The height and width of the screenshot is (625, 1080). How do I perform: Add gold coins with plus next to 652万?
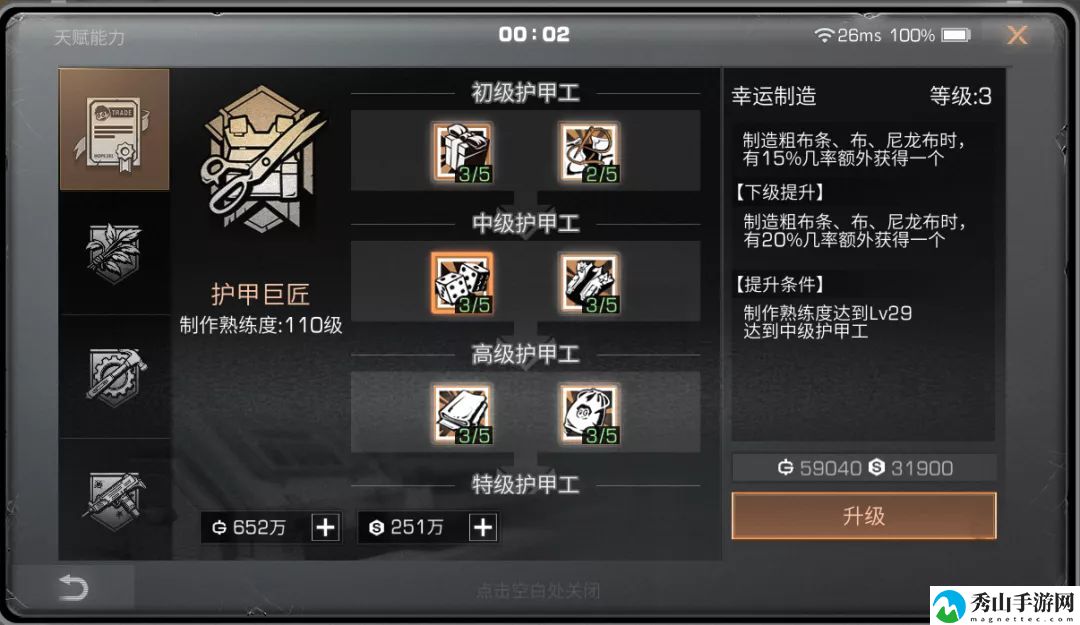pyautogui.click(x=325, y=528)
